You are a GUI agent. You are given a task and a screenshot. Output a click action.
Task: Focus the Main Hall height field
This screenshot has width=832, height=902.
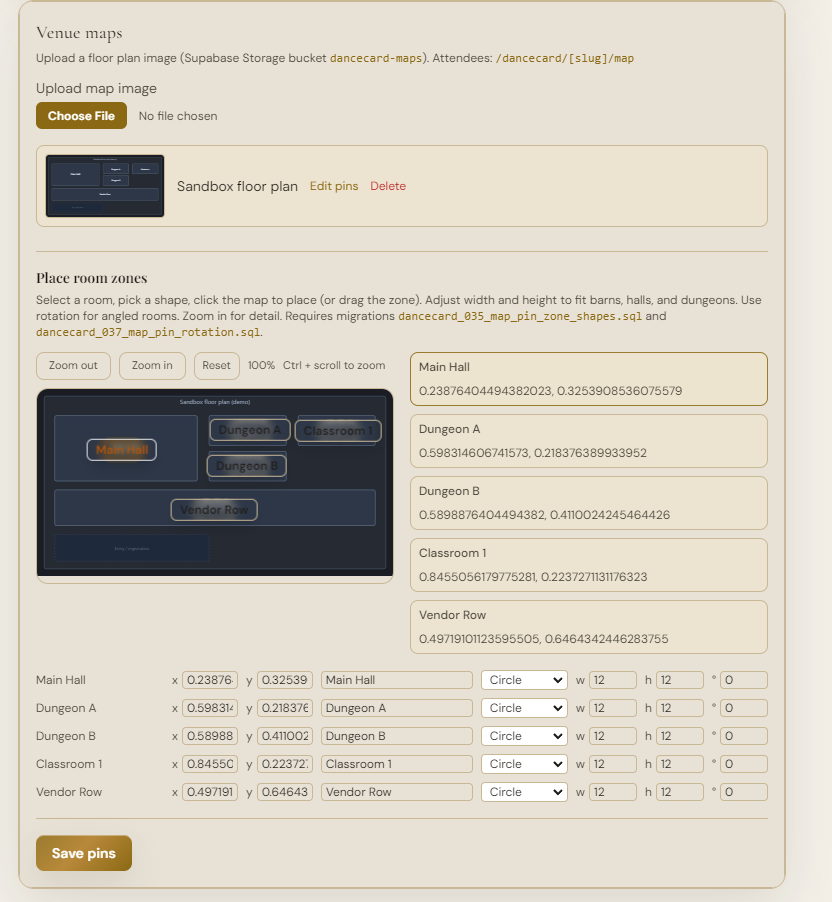point(680,680)
